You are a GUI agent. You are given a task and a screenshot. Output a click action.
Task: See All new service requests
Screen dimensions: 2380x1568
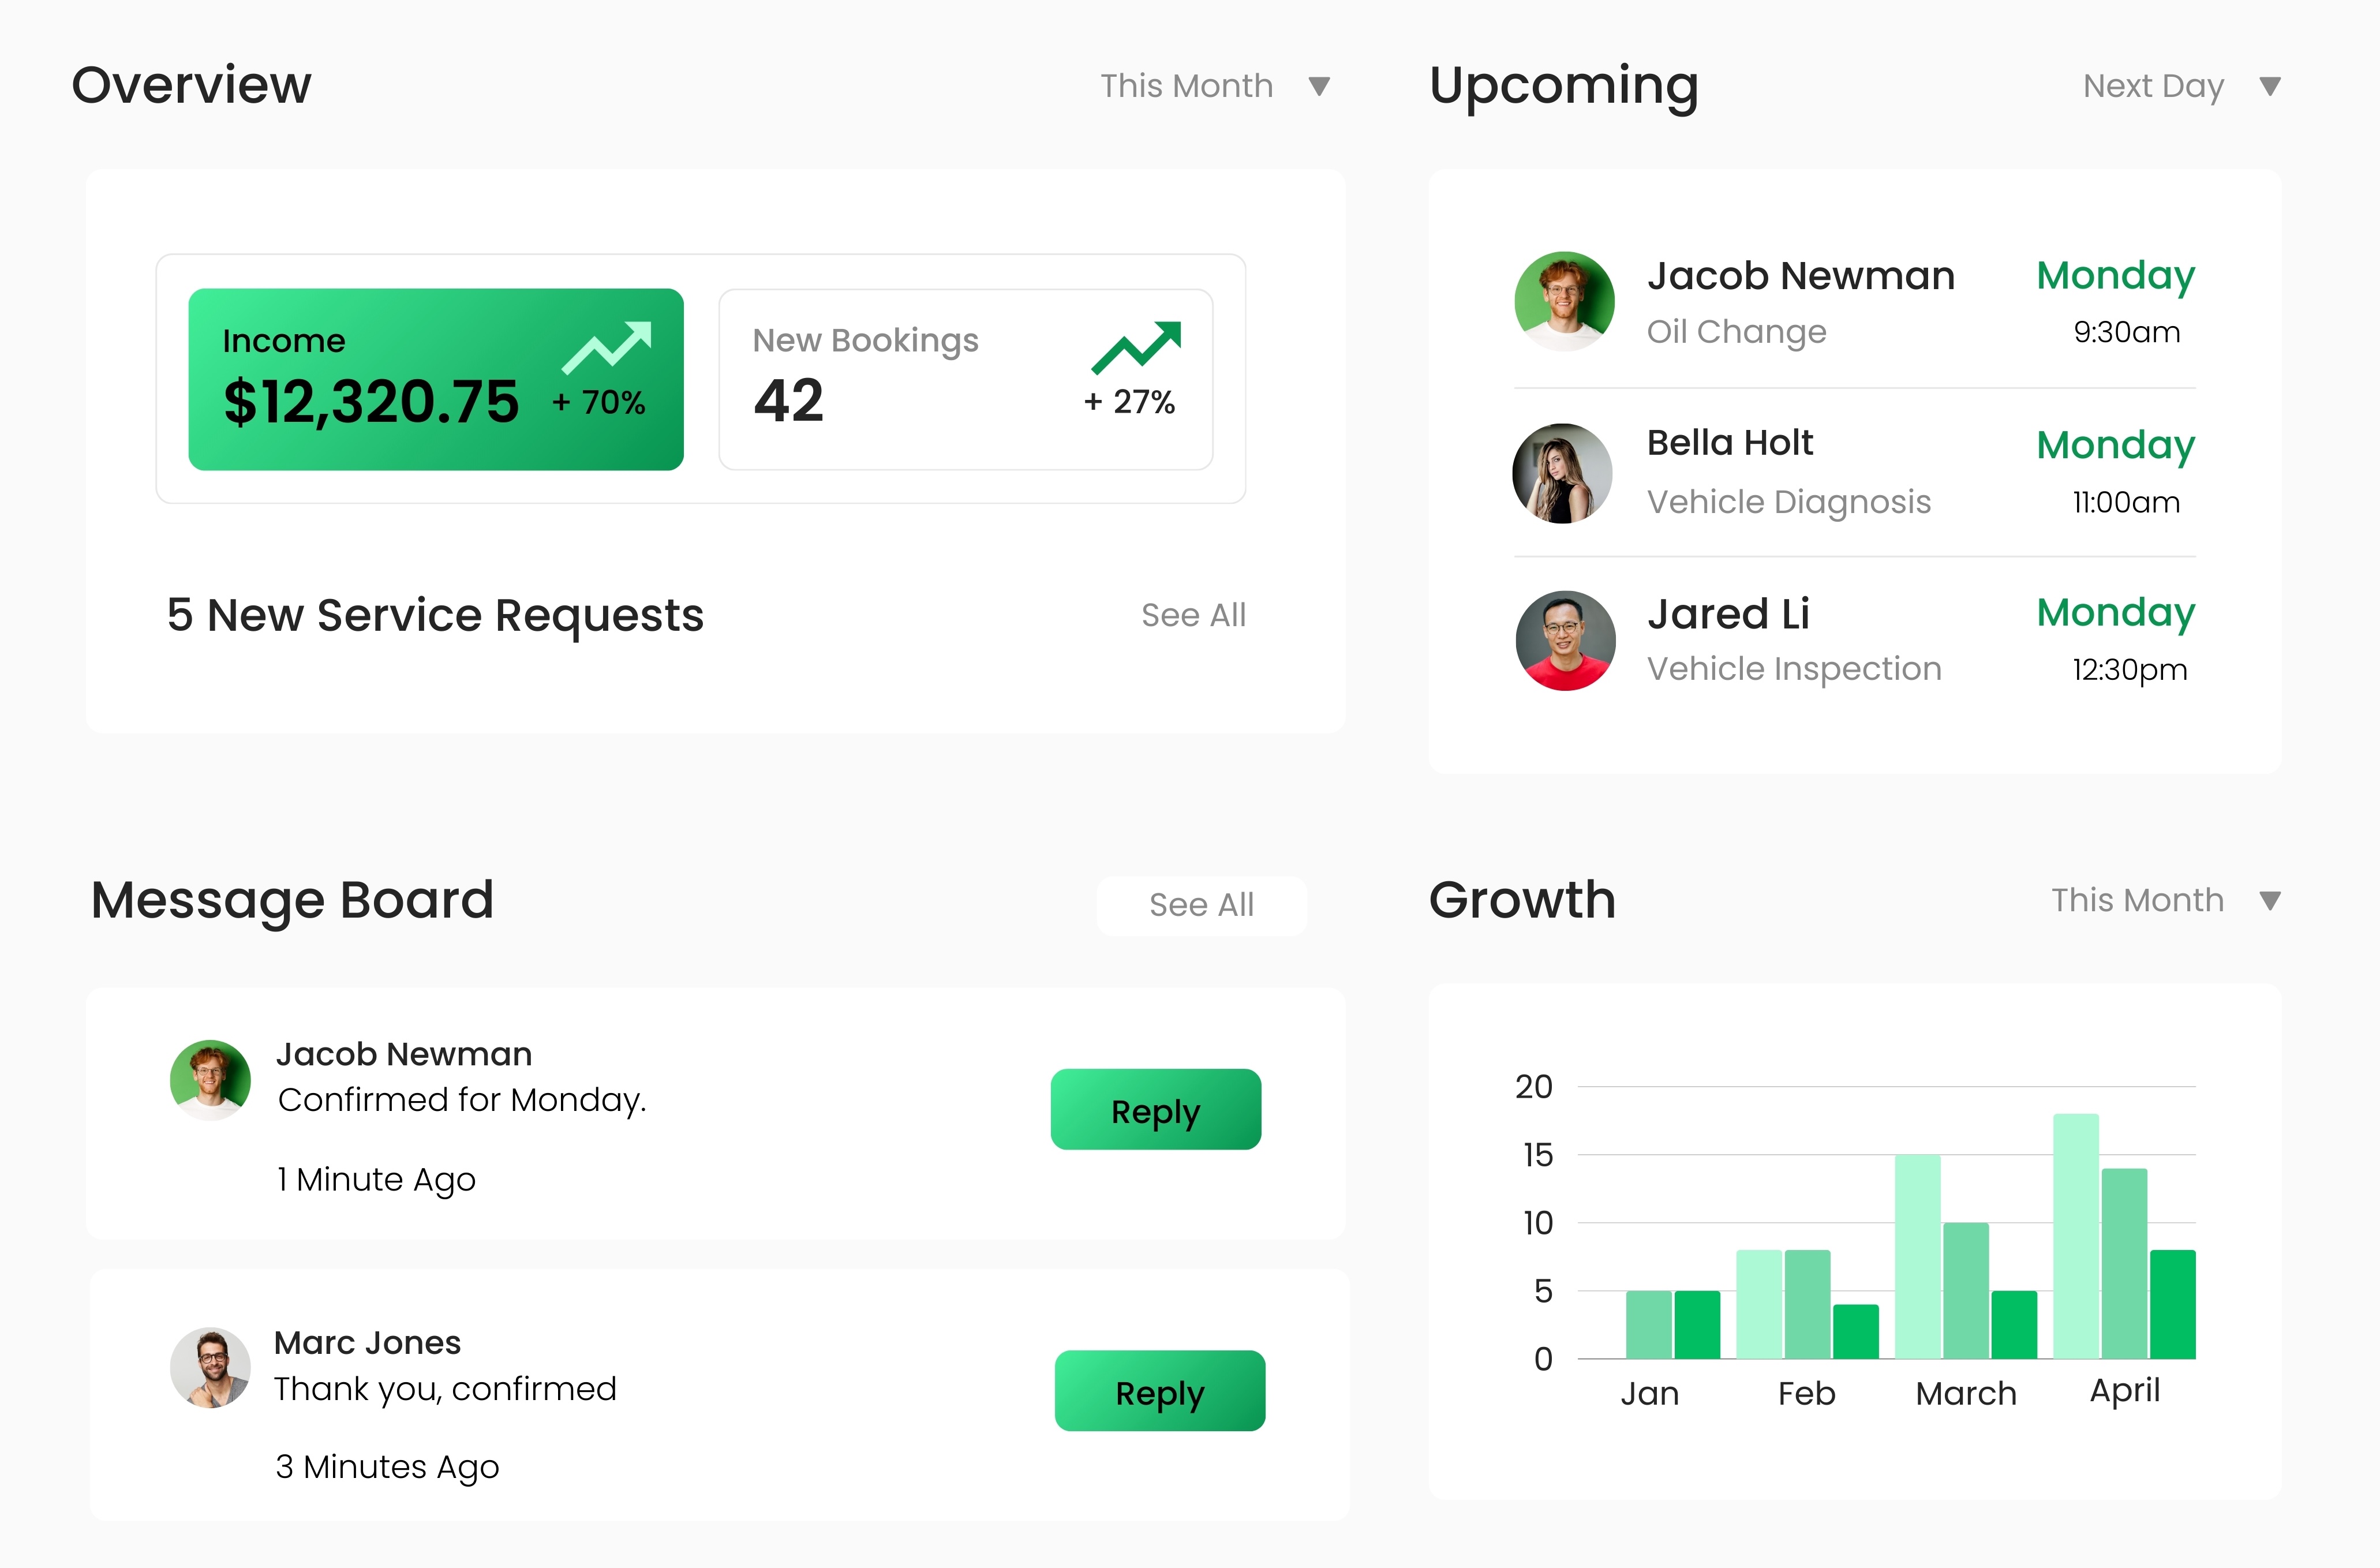1194,615
